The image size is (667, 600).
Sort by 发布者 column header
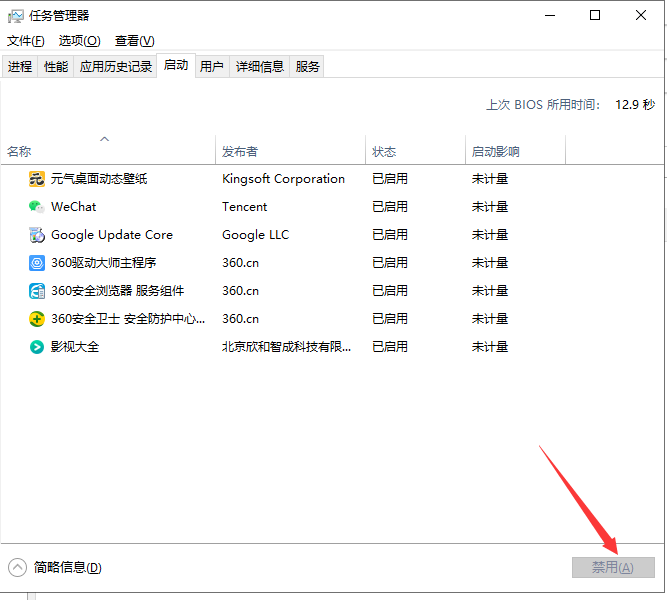pos(240,152)
